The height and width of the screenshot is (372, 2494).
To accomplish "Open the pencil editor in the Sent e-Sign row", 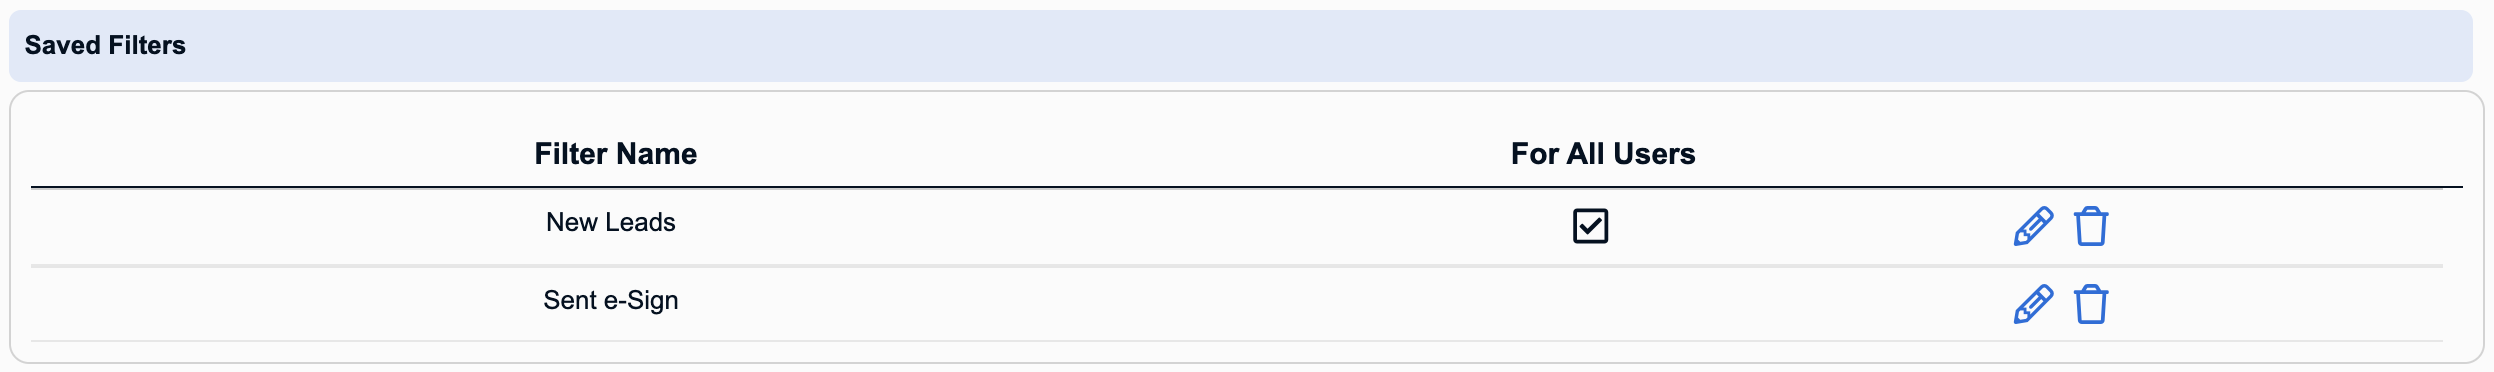I will (2033, 304).
